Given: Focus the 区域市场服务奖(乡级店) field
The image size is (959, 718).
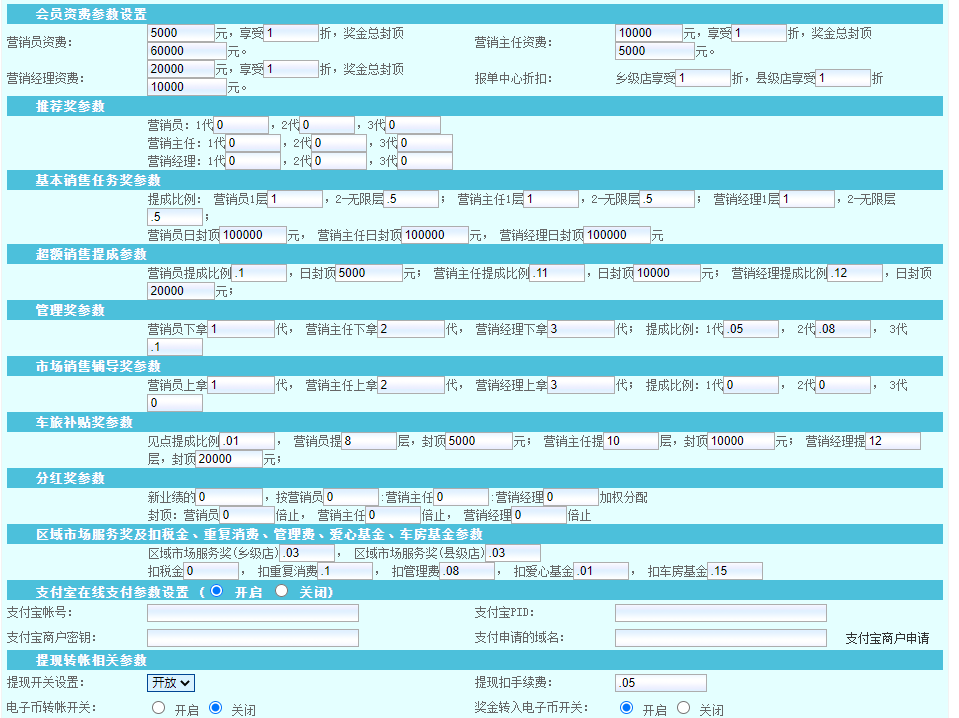Looking at the screenshot, I should 307,553.
